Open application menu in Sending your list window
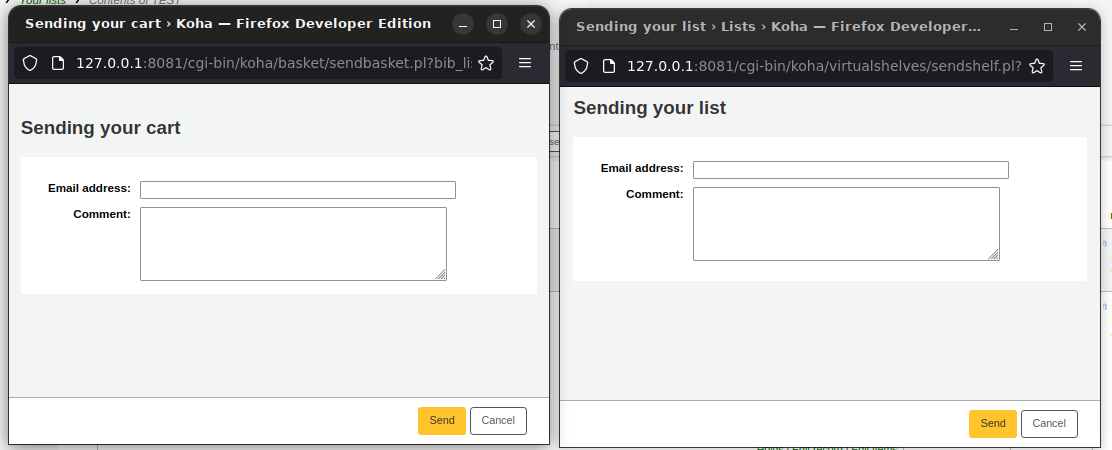The height and width of the screenshot is (450, 1112). pyautogui.click(x=1076, y=66)
